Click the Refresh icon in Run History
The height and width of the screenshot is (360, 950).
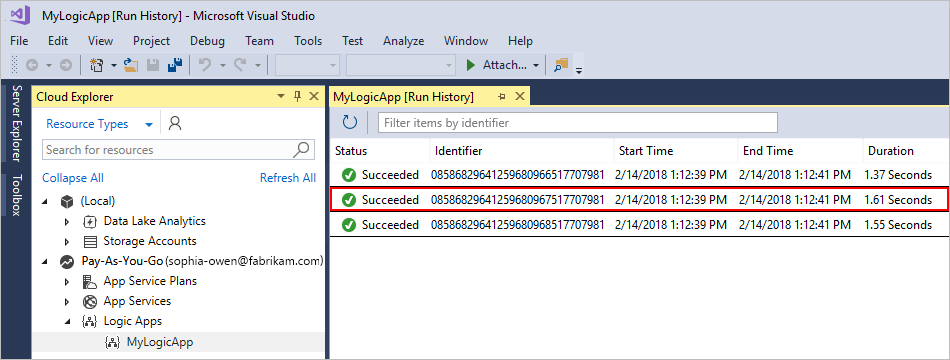350,123
